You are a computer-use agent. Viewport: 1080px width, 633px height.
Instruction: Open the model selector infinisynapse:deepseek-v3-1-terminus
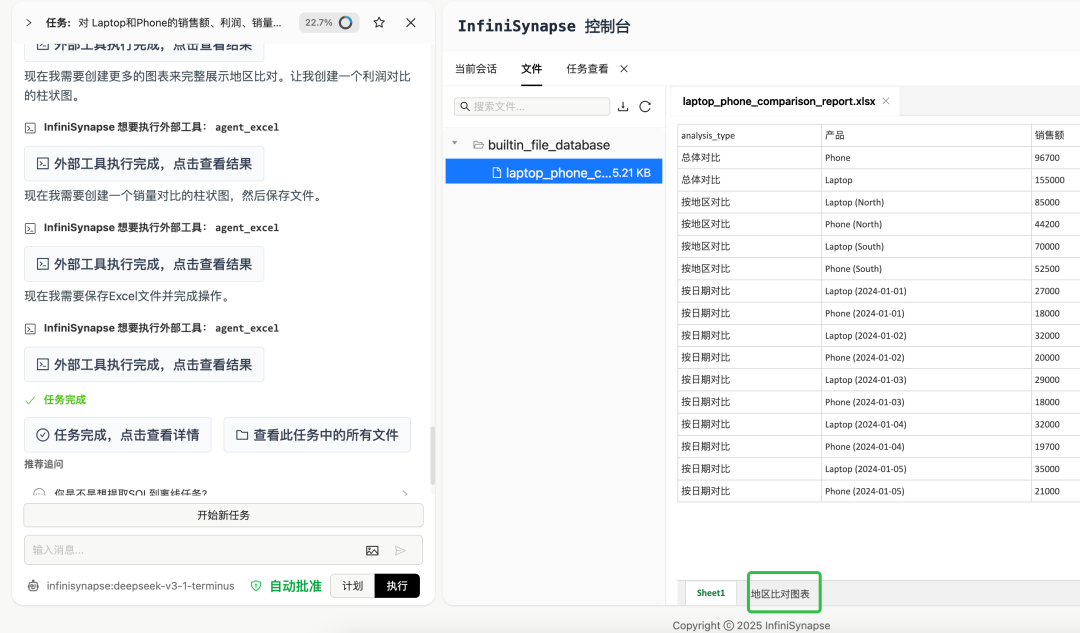point(131,586)
